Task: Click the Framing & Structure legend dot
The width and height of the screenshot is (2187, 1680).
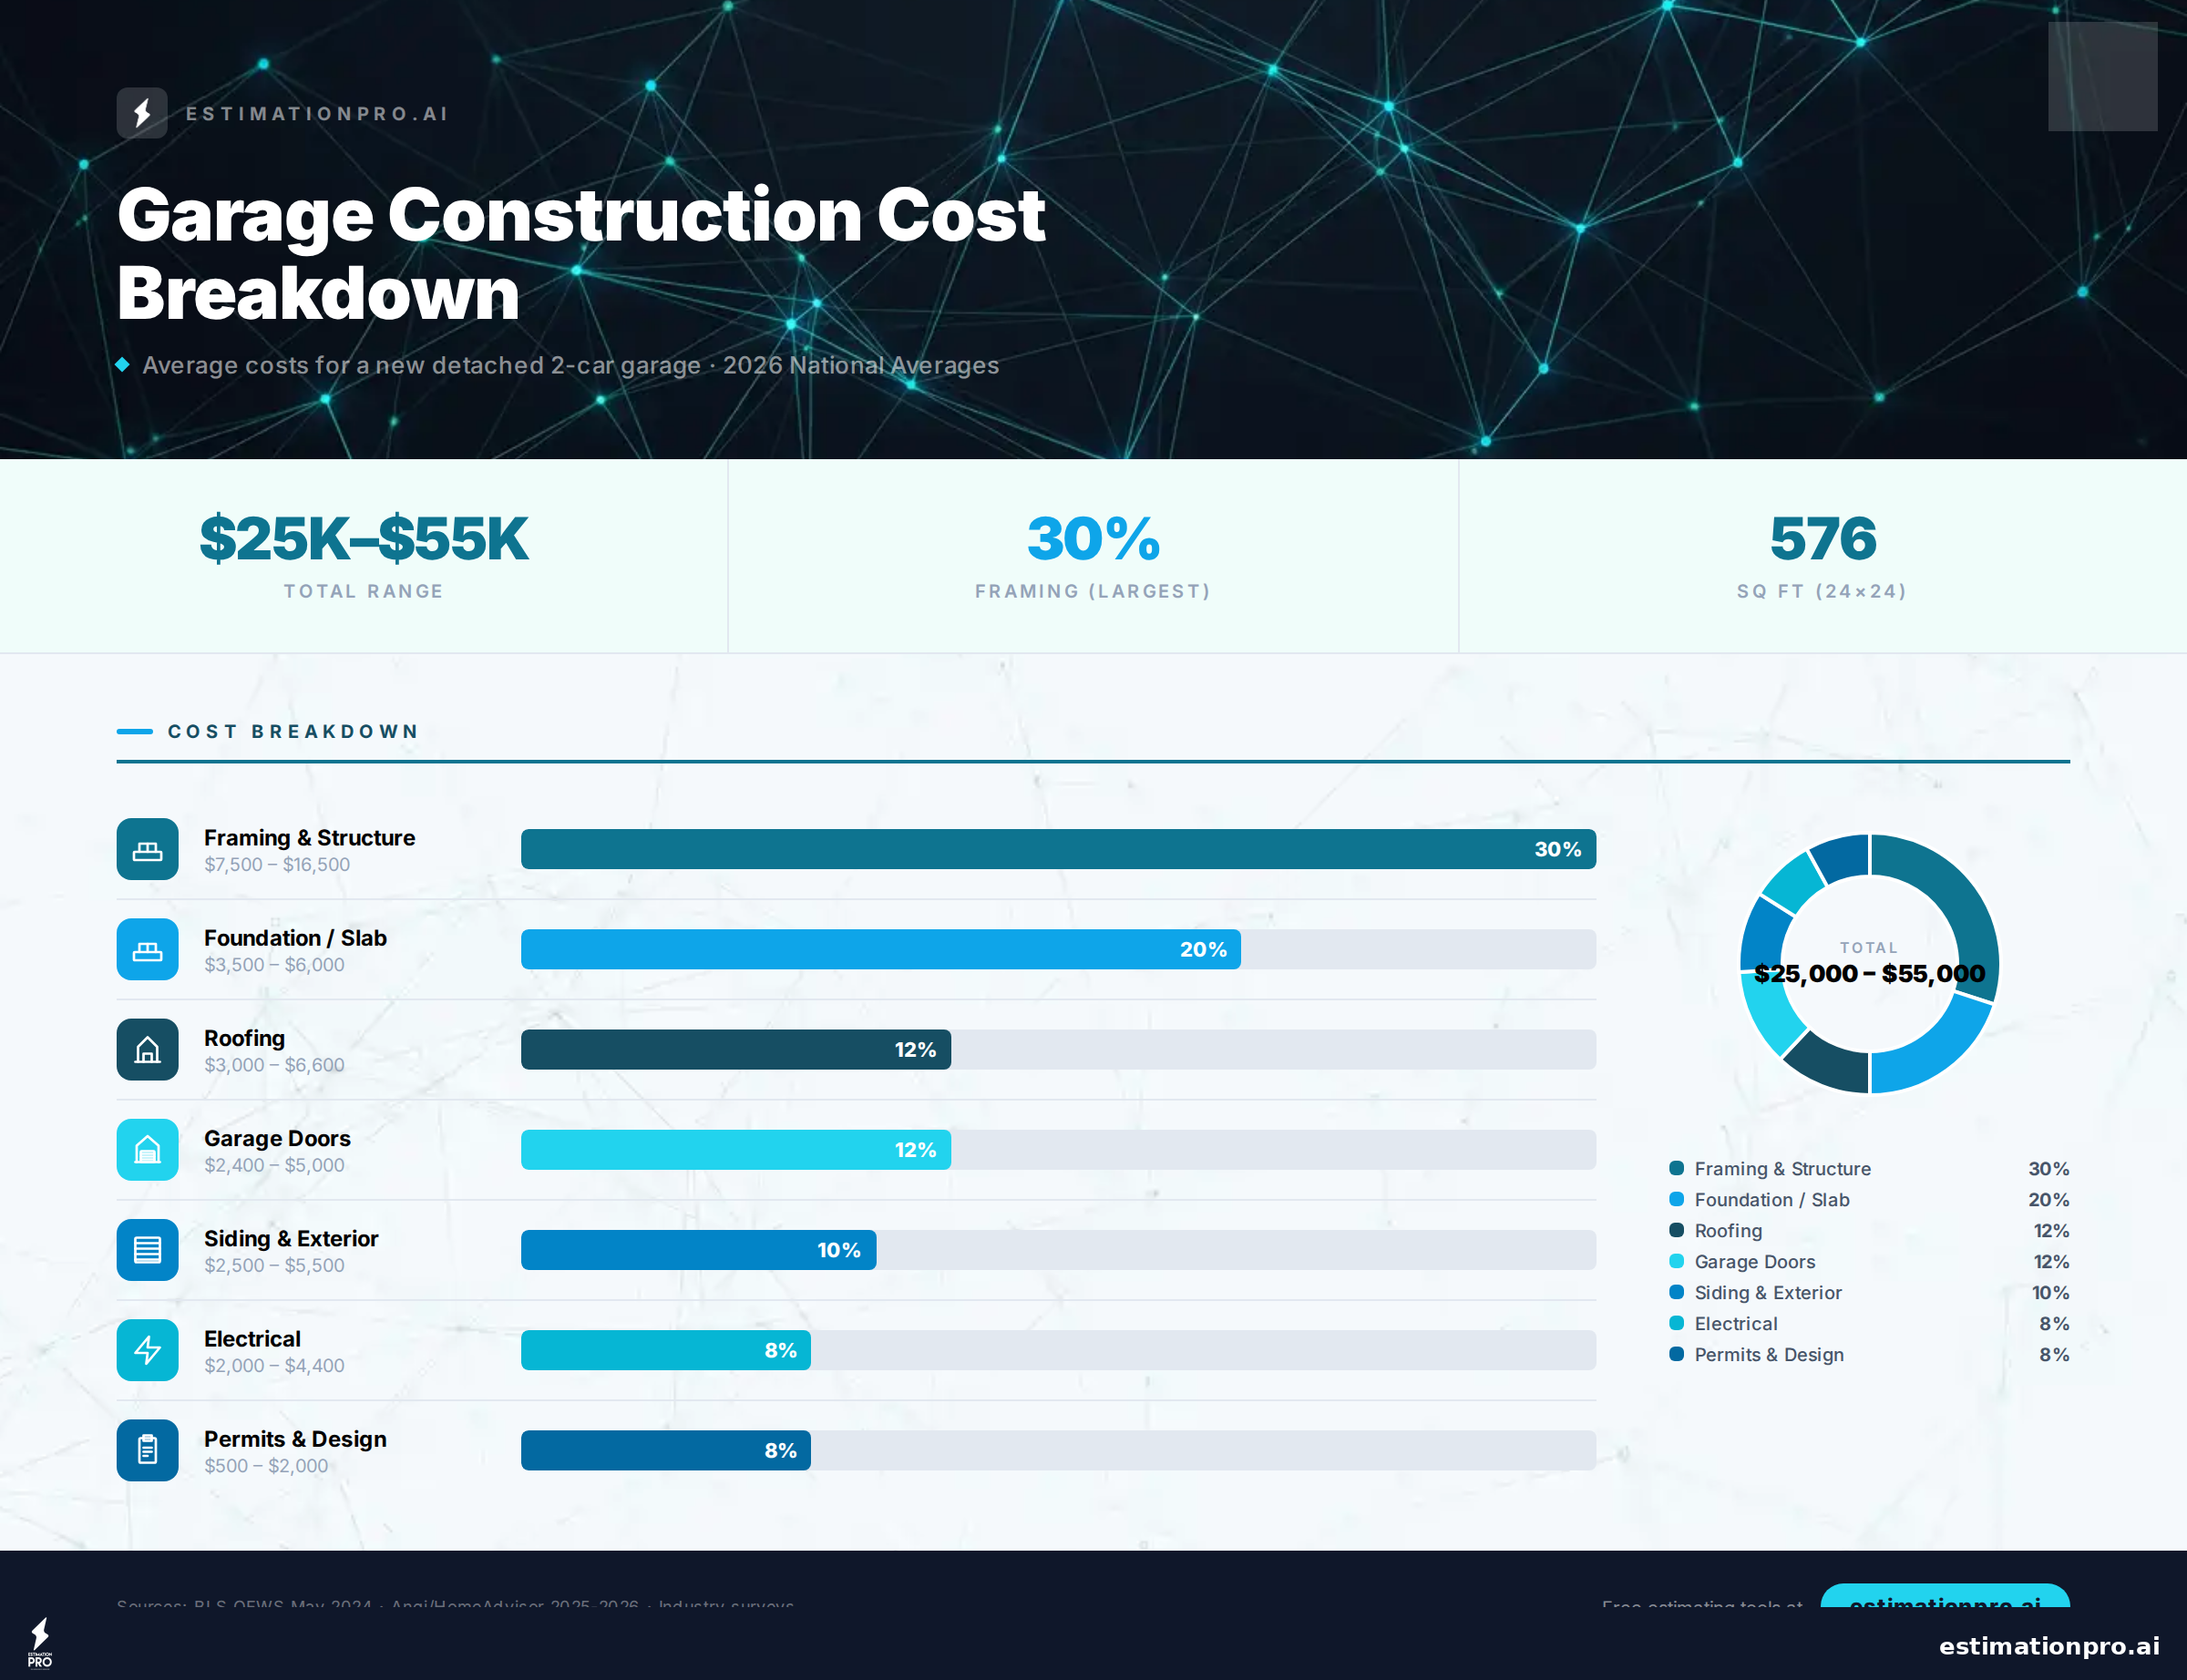Action: coord(1677,1168)
